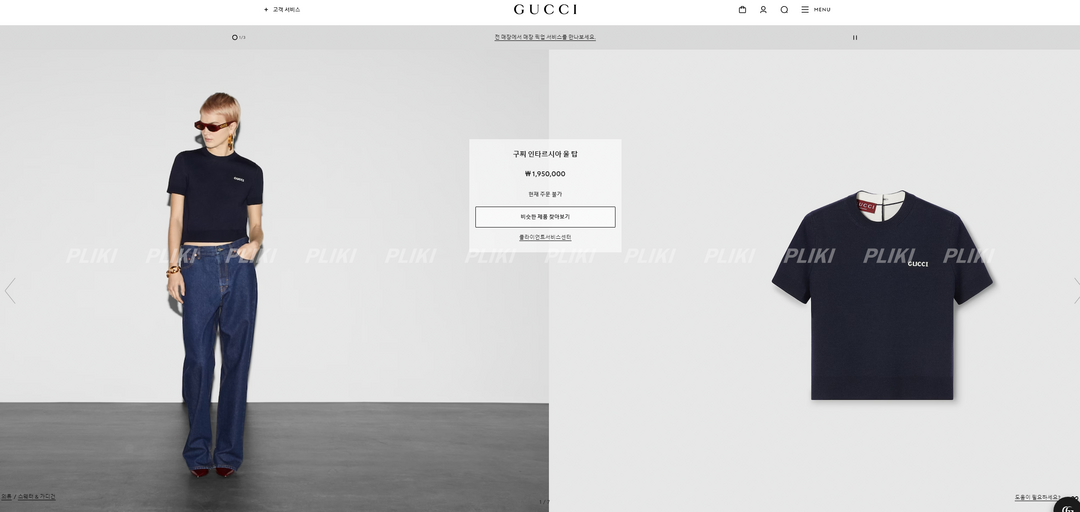Click the 도움이 필요하세요 help link

[x=1038, y=497]
